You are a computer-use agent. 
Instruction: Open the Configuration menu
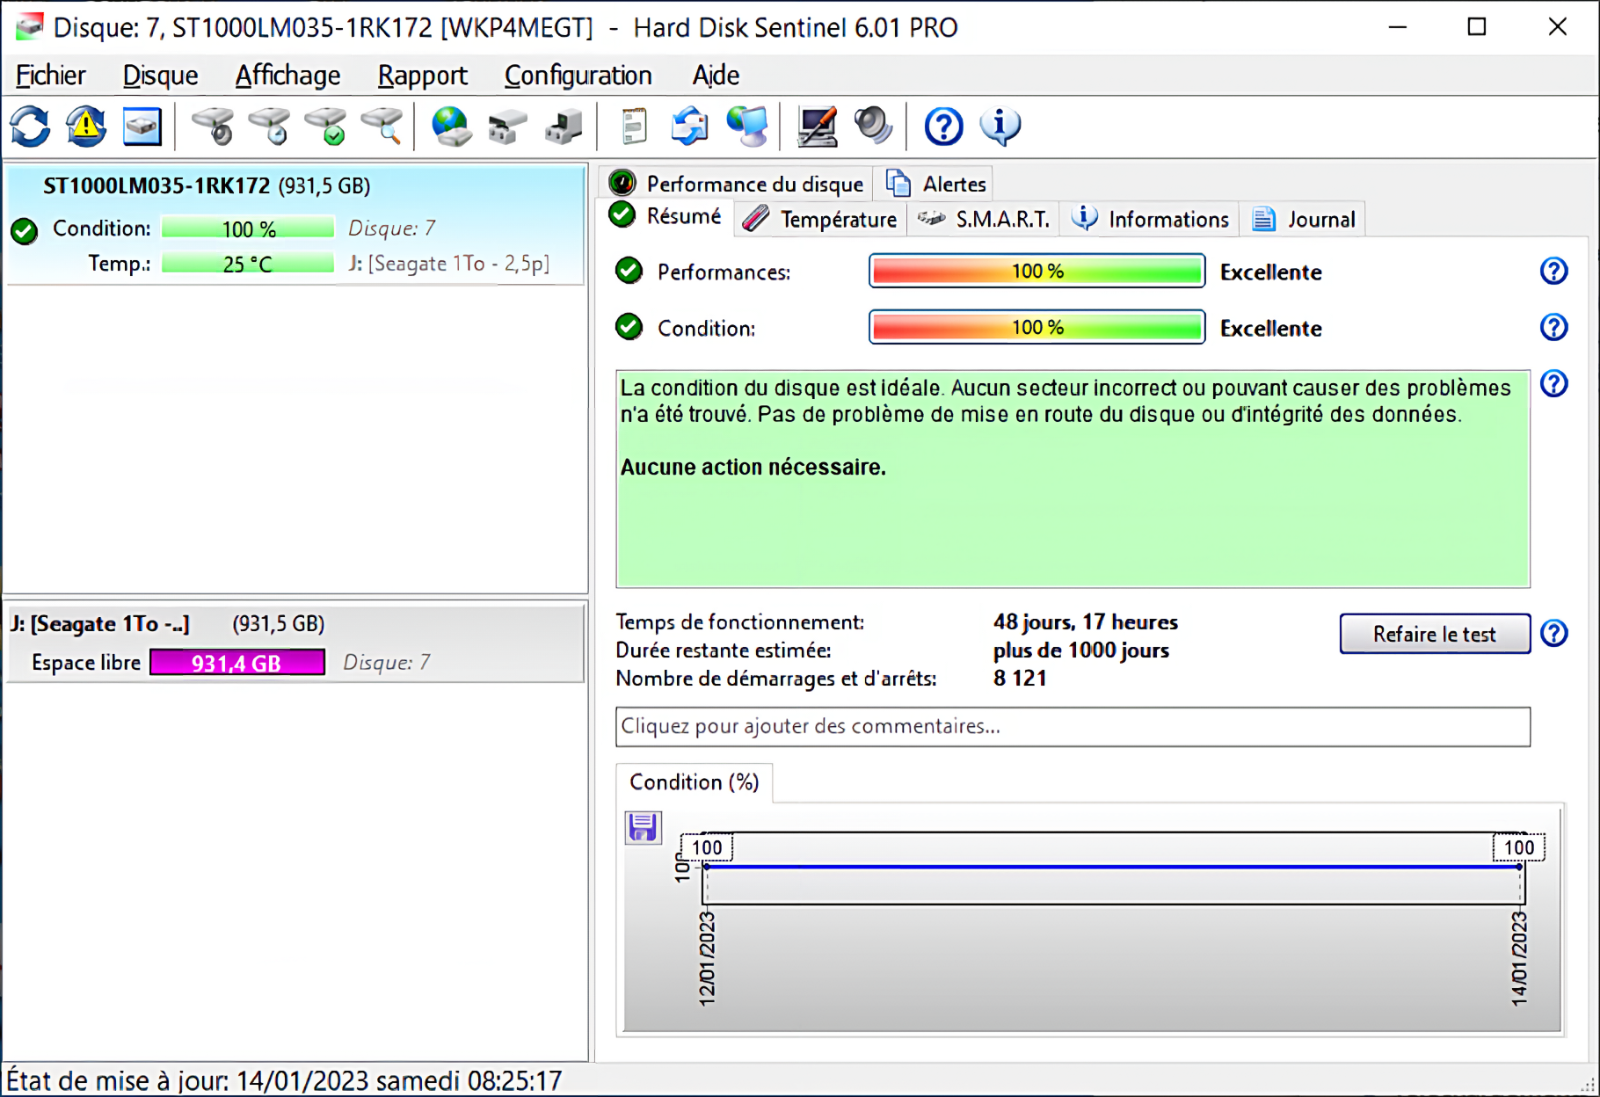[578, 75]
